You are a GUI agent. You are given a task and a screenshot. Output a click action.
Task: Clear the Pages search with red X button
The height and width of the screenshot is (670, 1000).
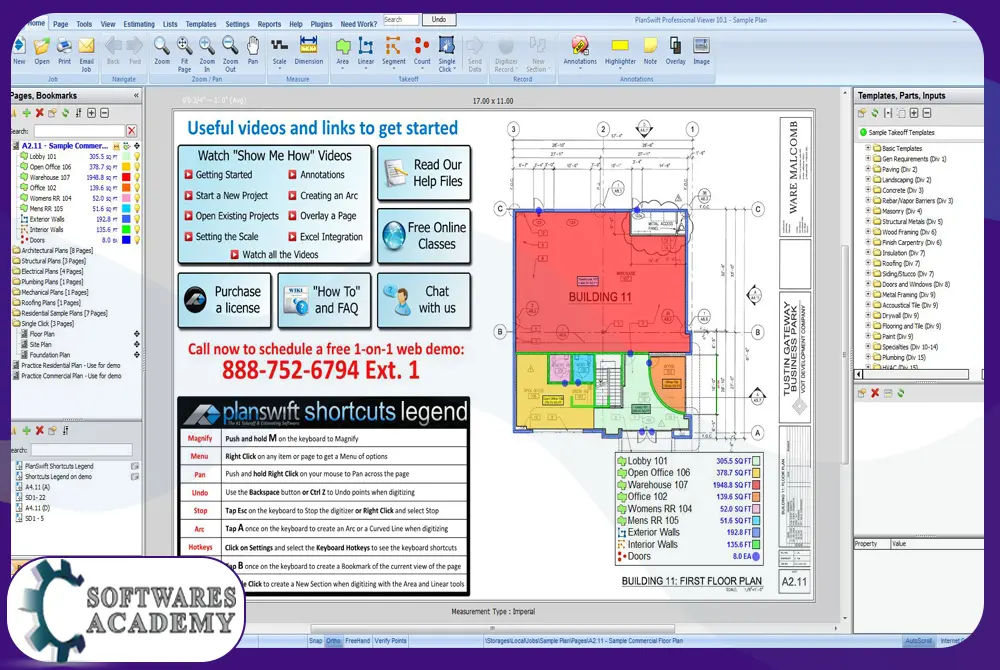[x=131, y=131]
